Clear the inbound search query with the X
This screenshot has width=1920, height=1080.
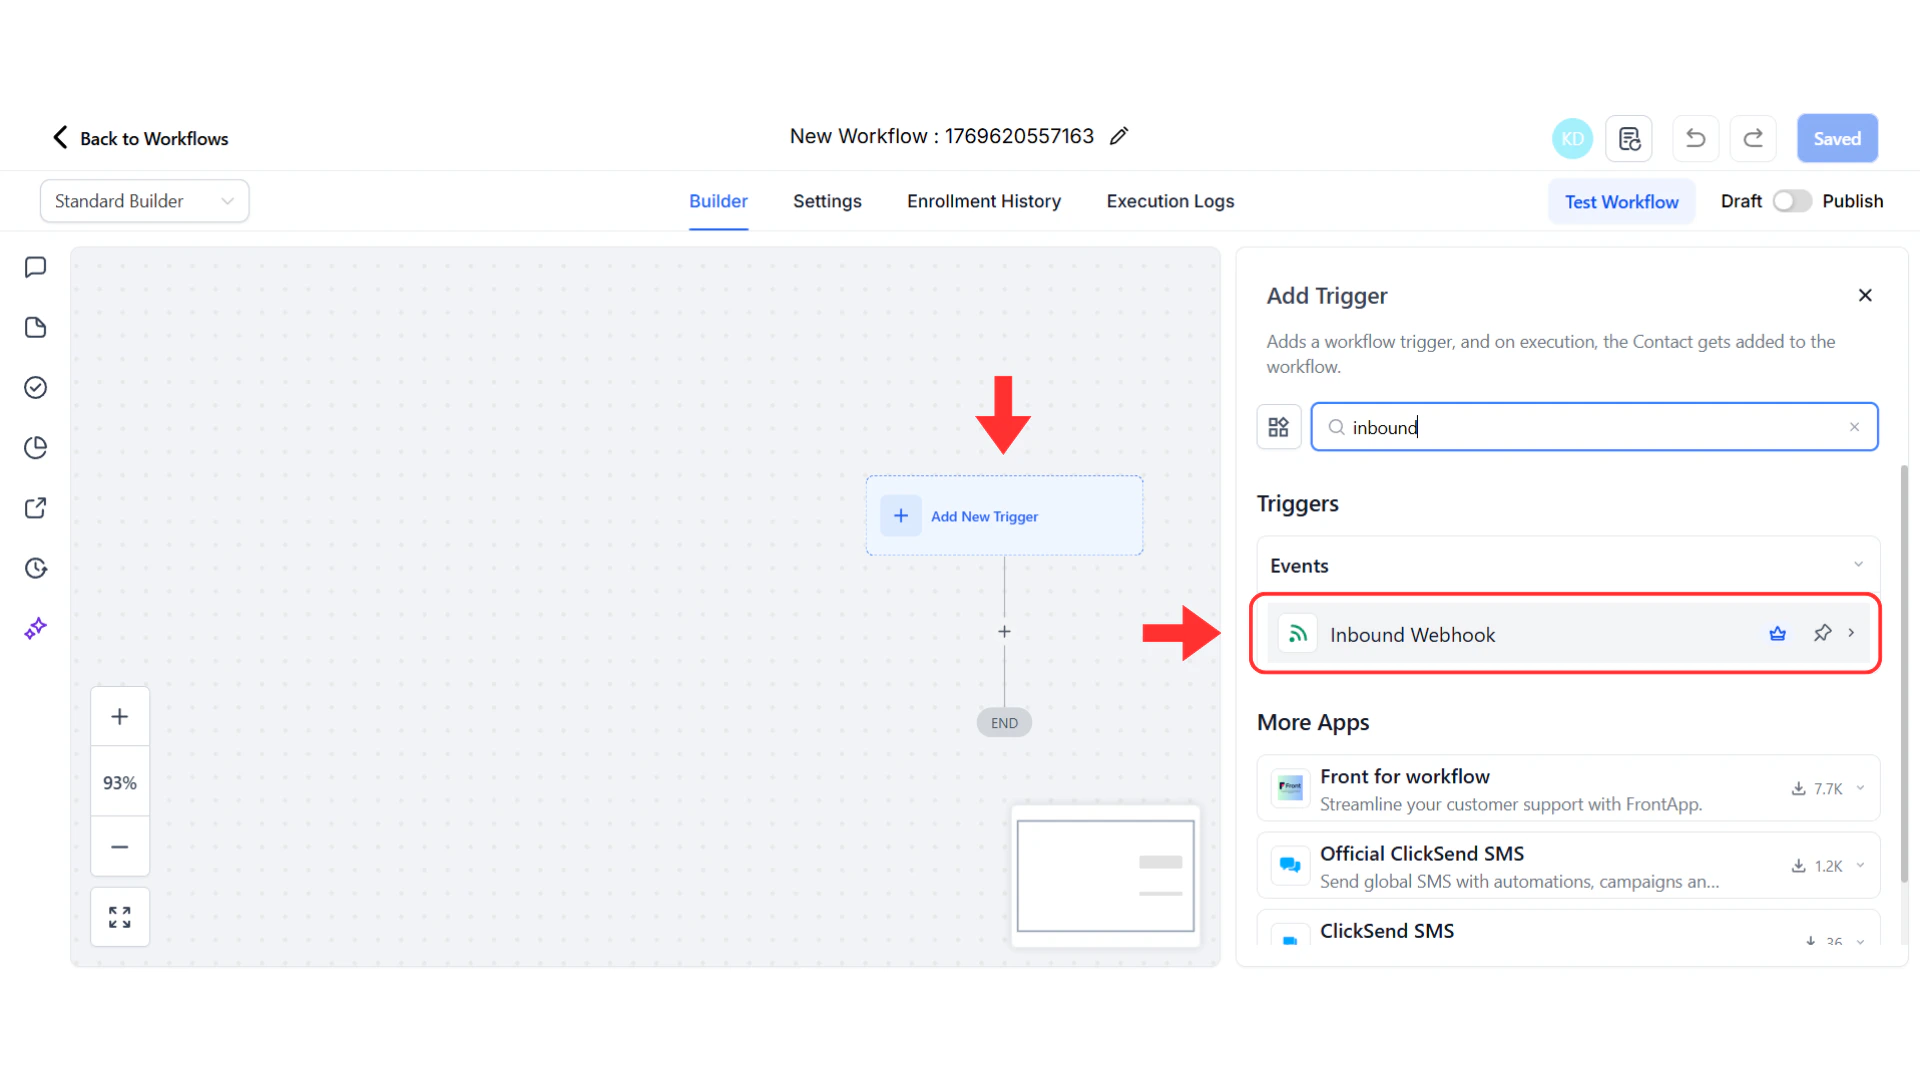(1854, 426)
